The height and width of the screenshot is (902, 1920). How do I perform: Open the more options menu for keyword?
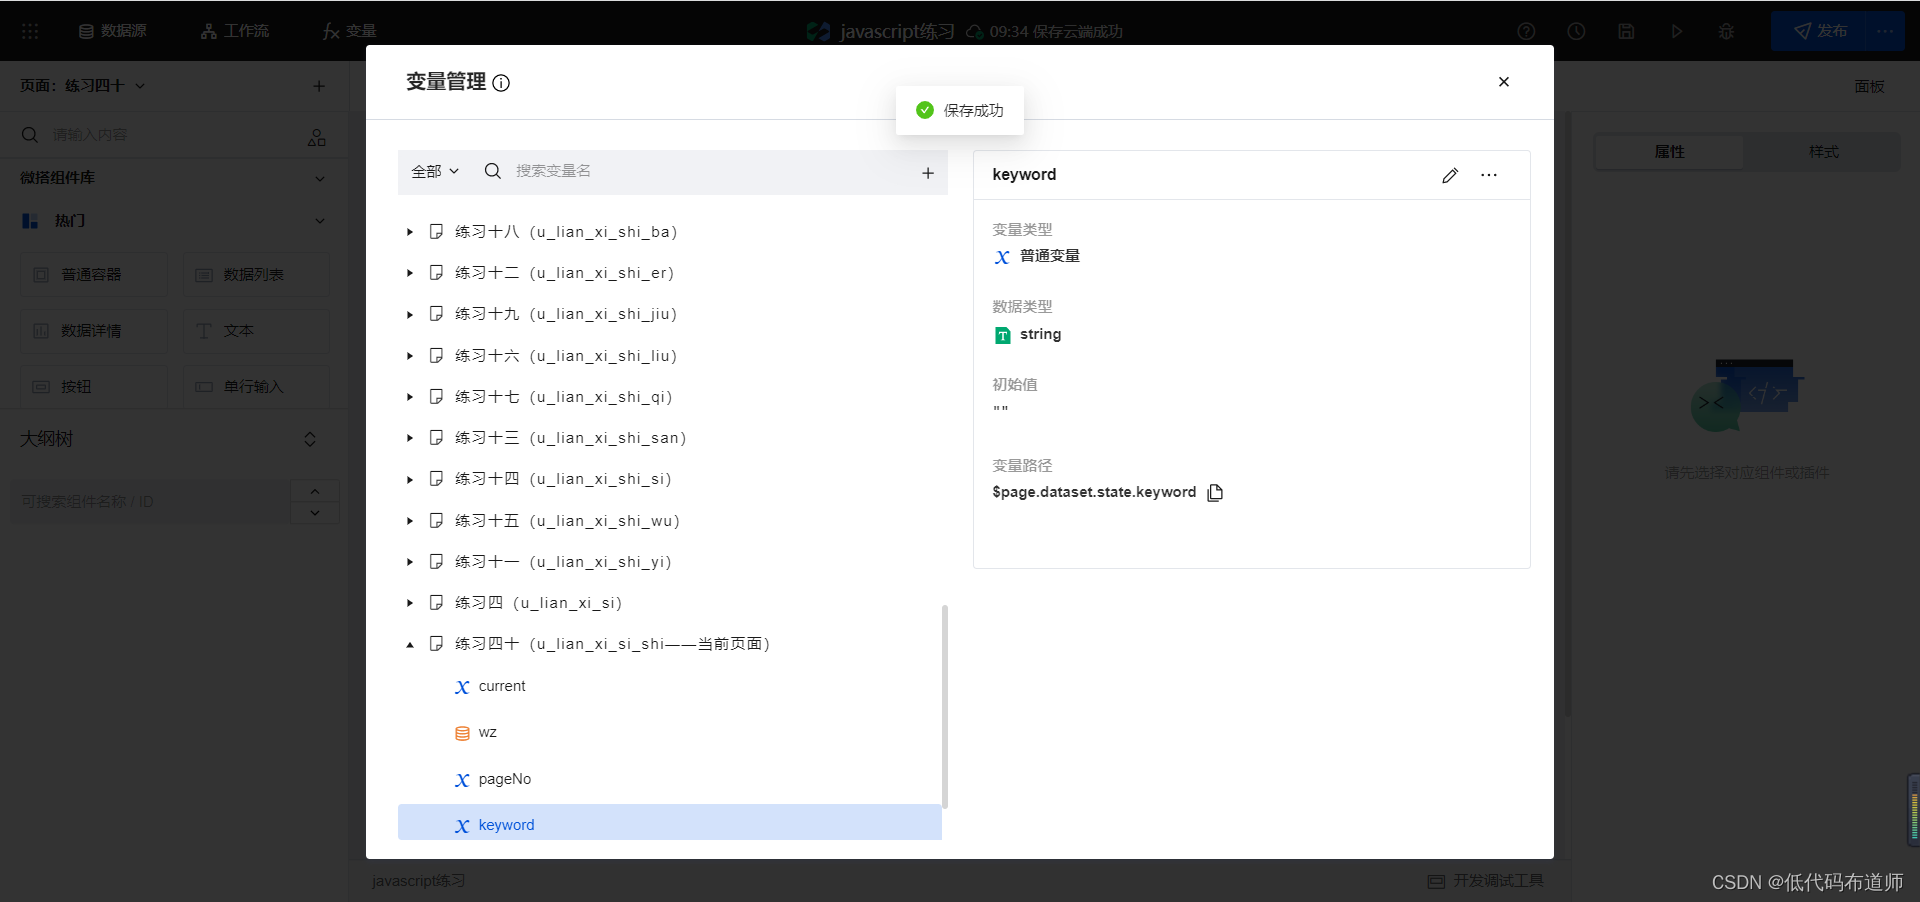point(1489,175)
